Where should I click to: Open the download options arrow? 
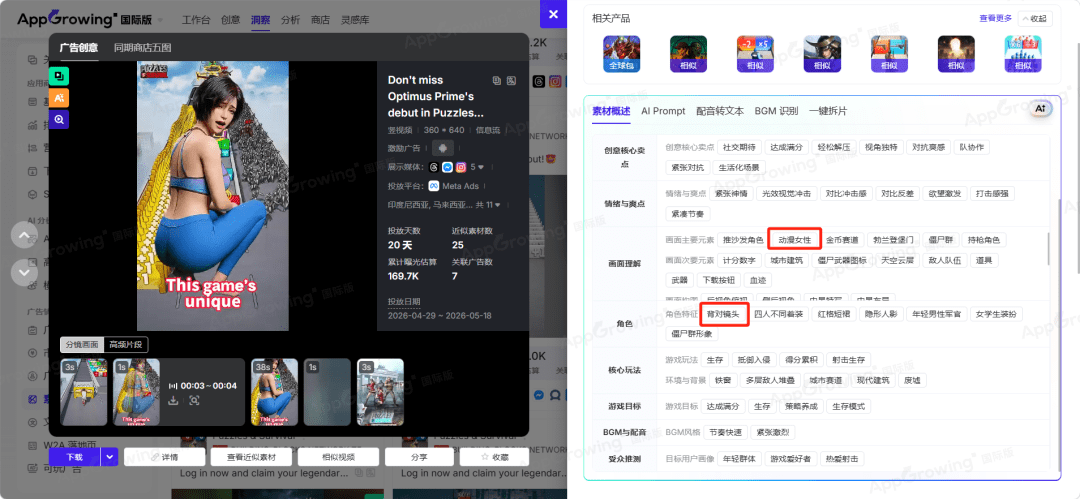[x=110, y=456]
